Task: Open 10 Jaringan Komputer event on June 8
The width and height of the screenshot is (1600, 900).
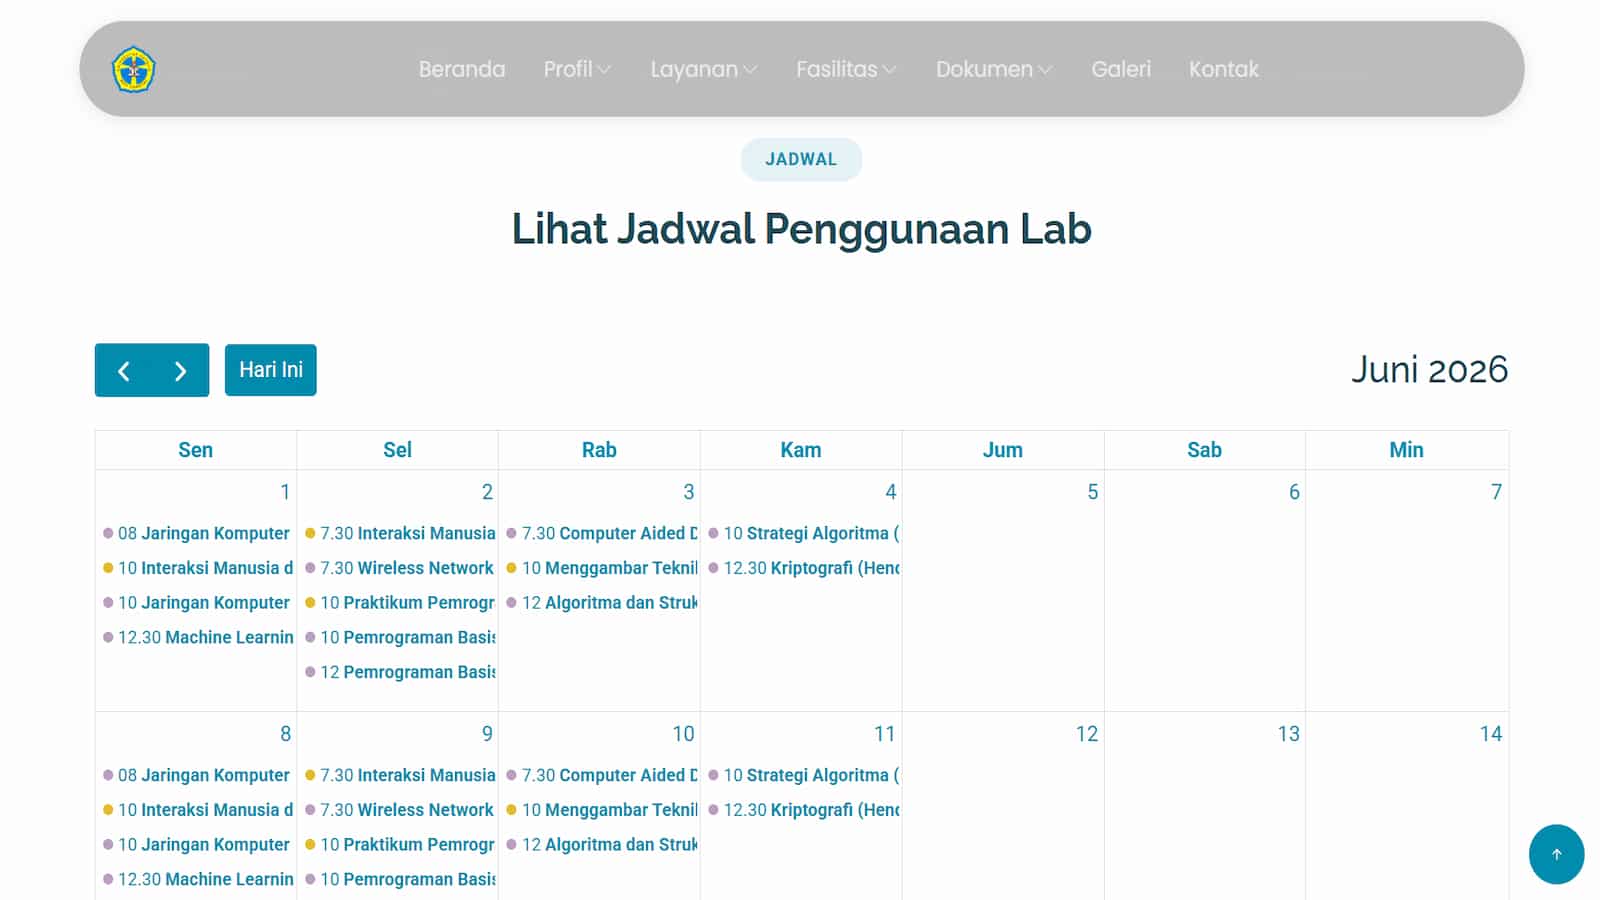Action: tap(197, 845)
